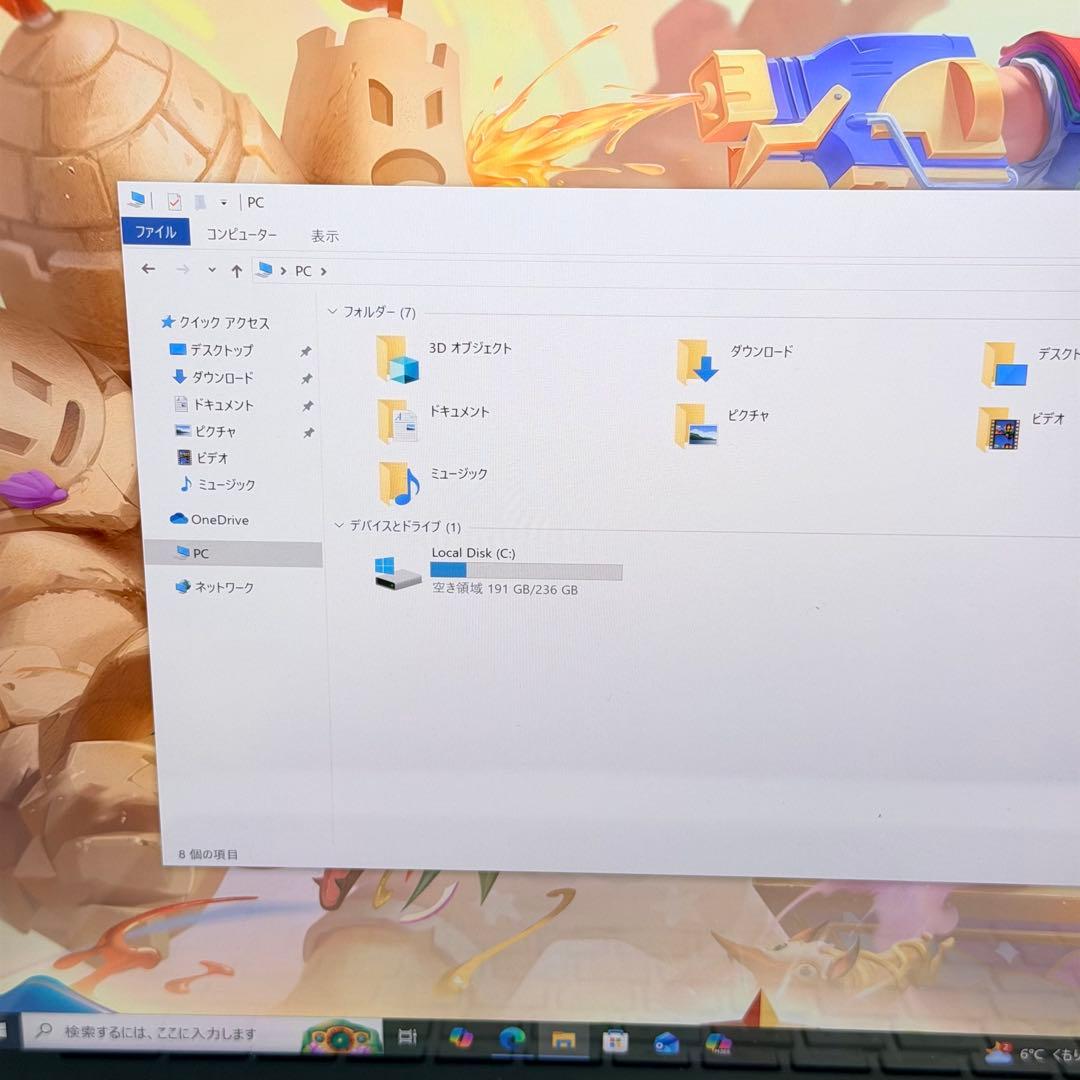Click the PC icon in address bar

(x=264, y=270)
